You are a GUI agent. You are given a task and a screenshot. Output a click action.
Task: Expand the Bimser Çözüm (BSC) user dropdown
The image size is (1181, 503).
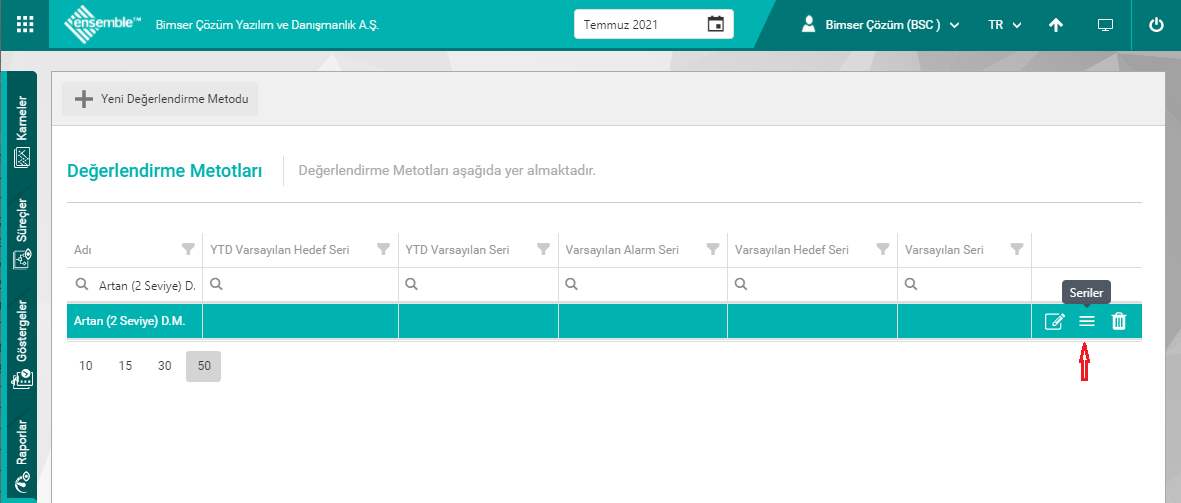tap(892, 25)
